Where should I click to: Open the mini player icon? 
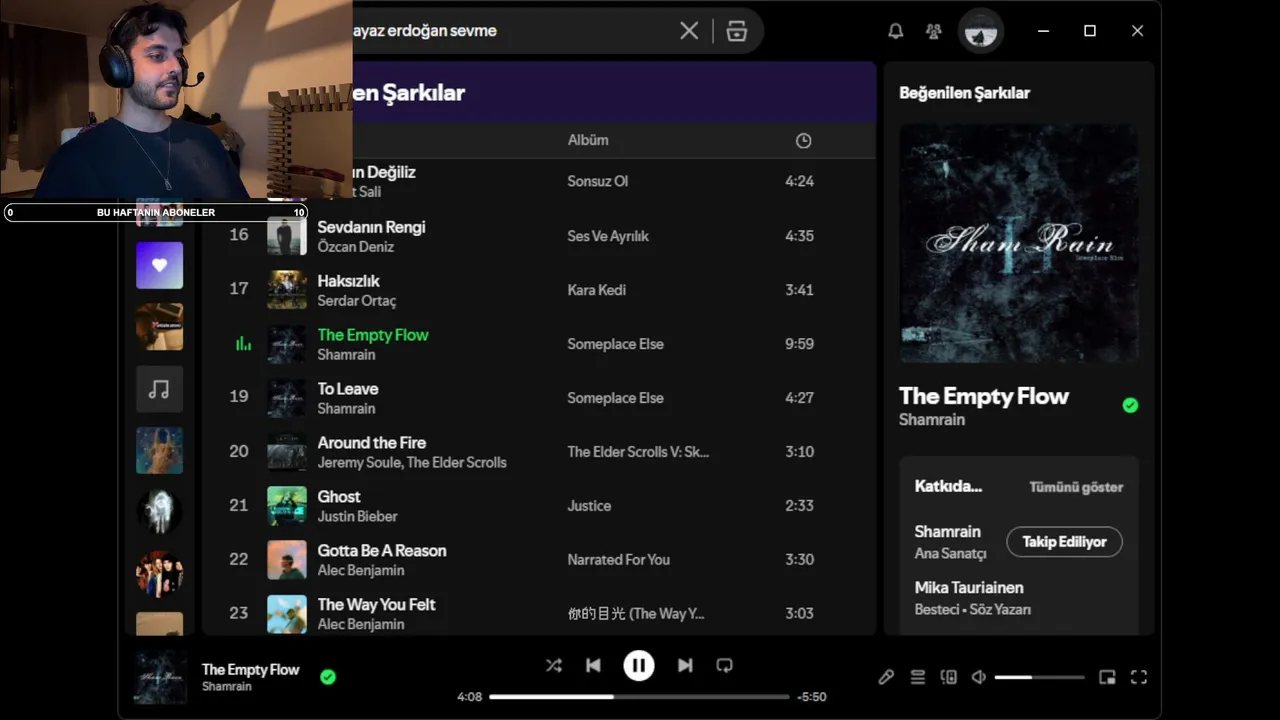(1107, 677)
